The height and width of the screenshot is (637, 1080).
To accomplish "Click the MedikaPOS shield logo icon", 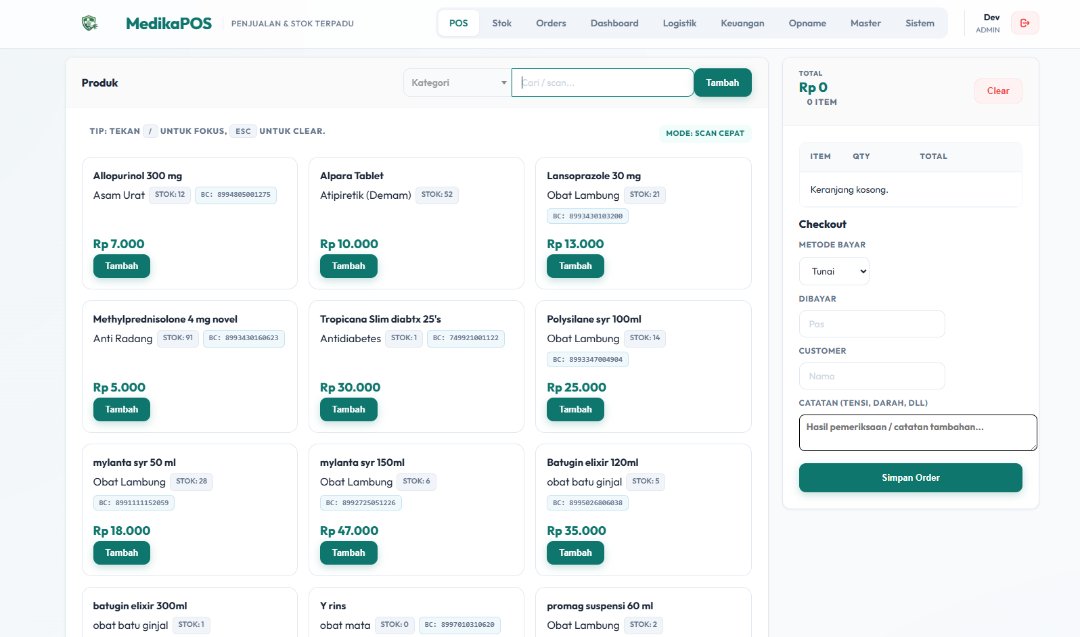I will [x=90, y=23].
